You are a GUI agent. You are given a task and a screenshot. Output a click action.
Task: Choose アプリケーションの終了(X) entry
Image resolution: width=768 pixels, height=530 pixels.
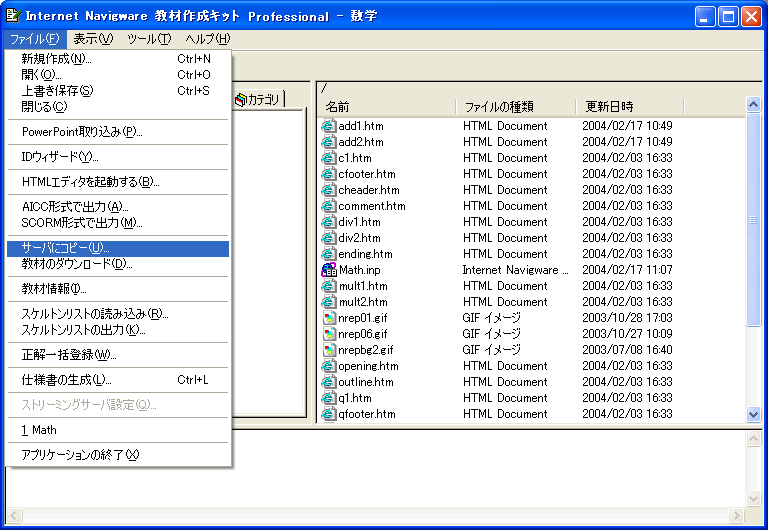(x=118, y=455)
